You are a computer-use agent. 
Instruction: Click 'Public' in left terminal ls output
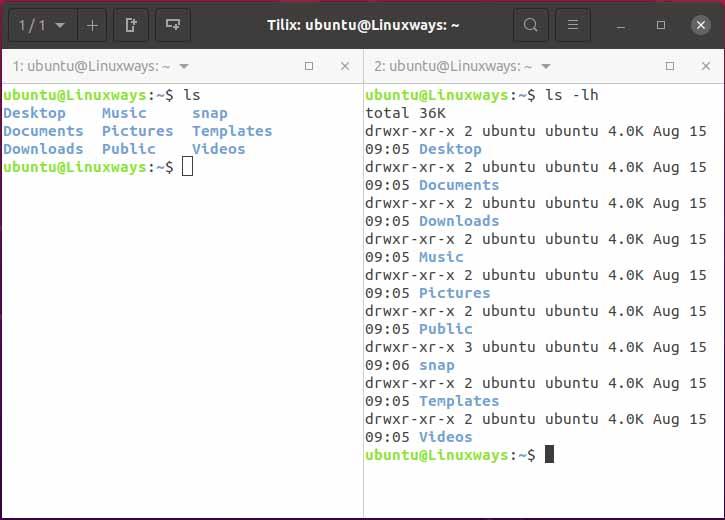(x=129, y=149)
